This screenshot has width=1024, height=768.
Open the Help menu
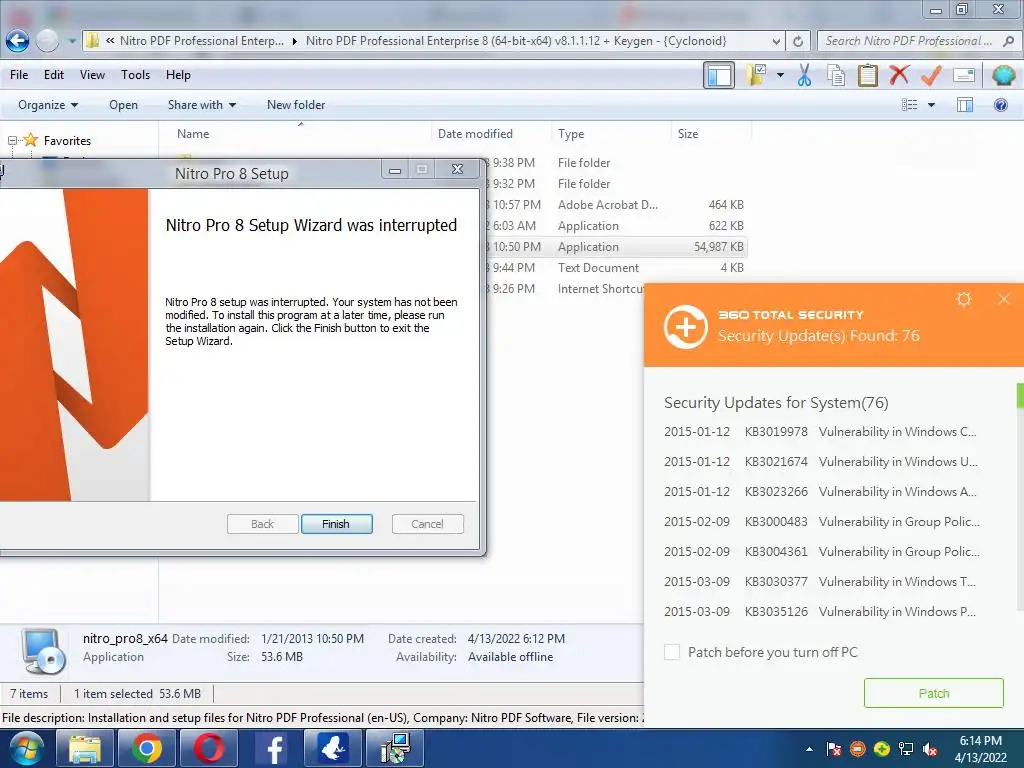[x=178, y=75]
